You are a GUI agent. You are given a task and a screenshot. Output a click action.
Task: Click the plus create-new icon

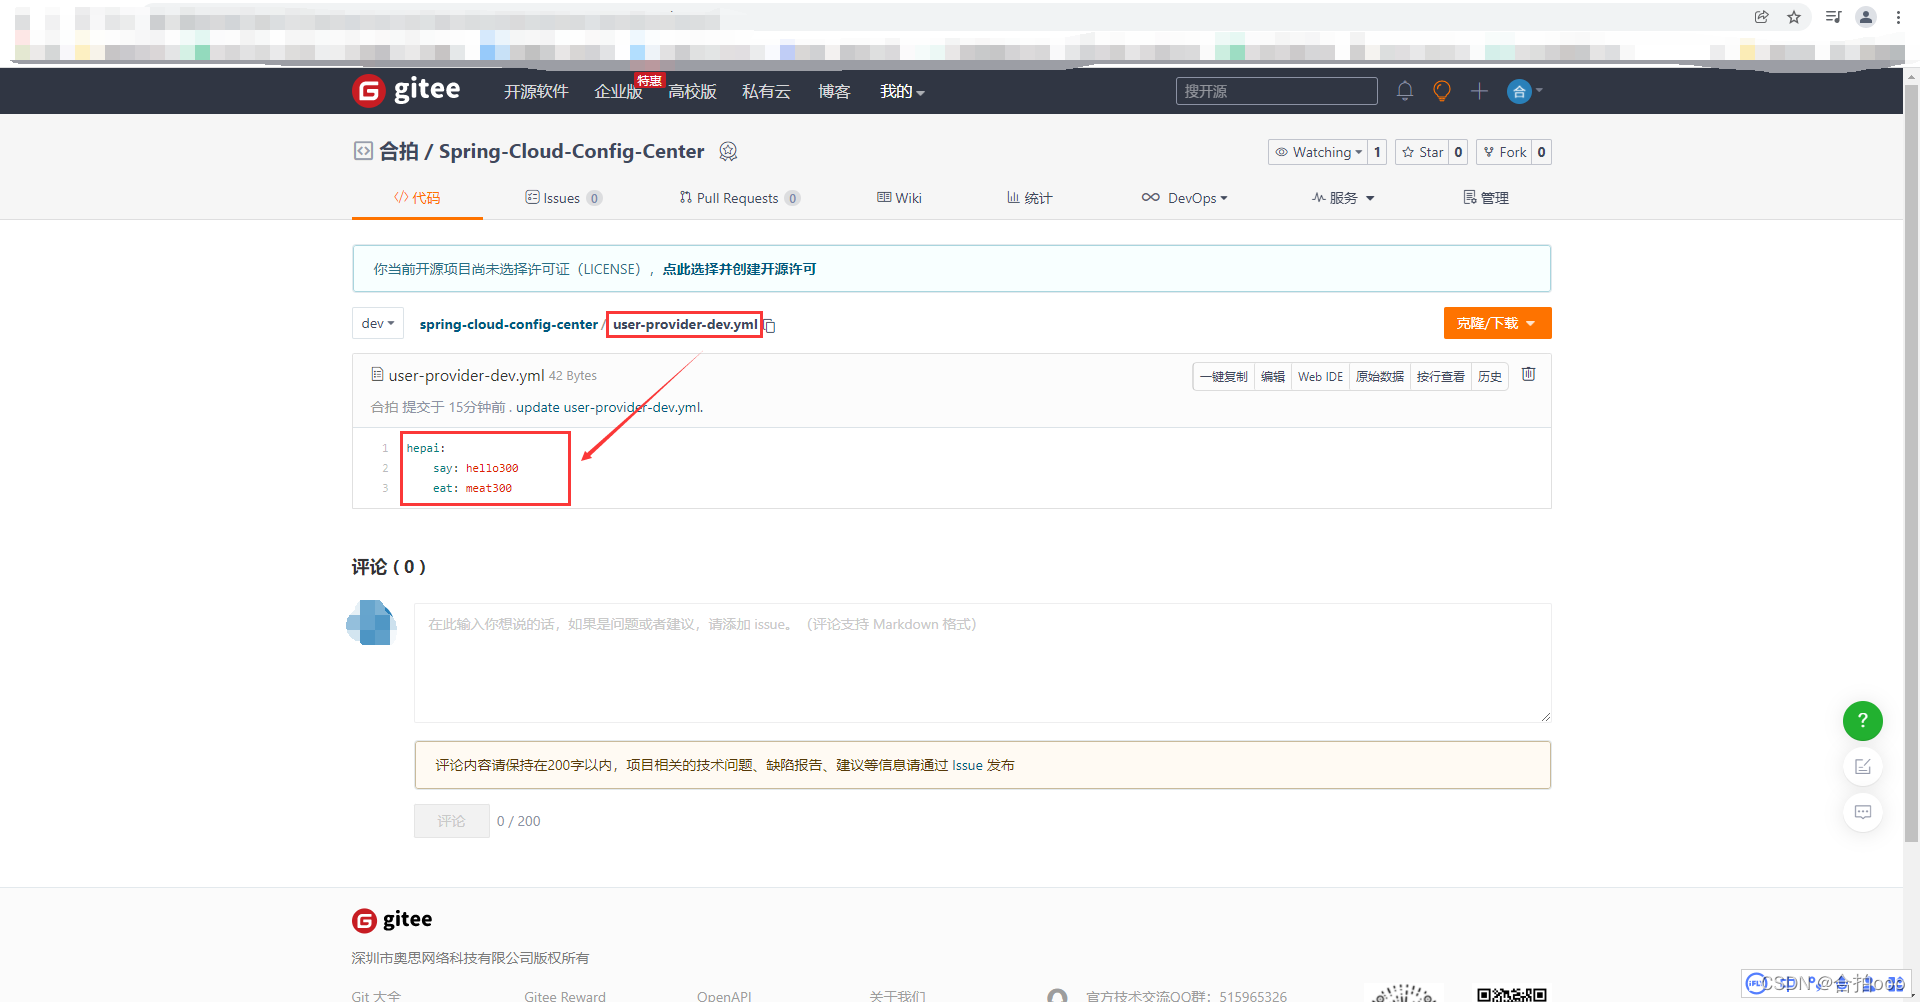tap(1479, 91)
